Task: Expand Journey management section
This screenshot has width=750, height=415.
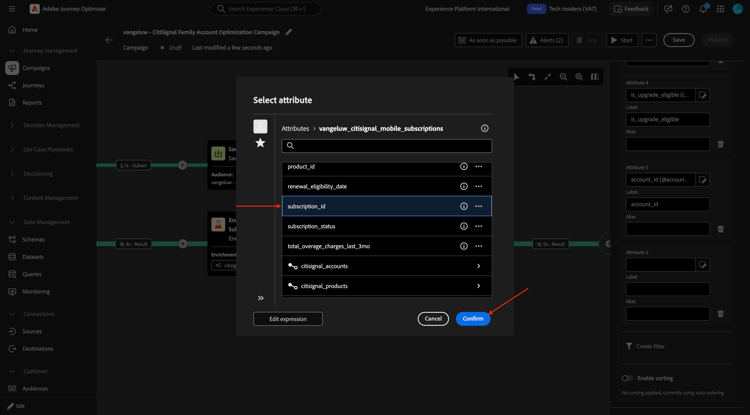Action: (x=48, y=51)
